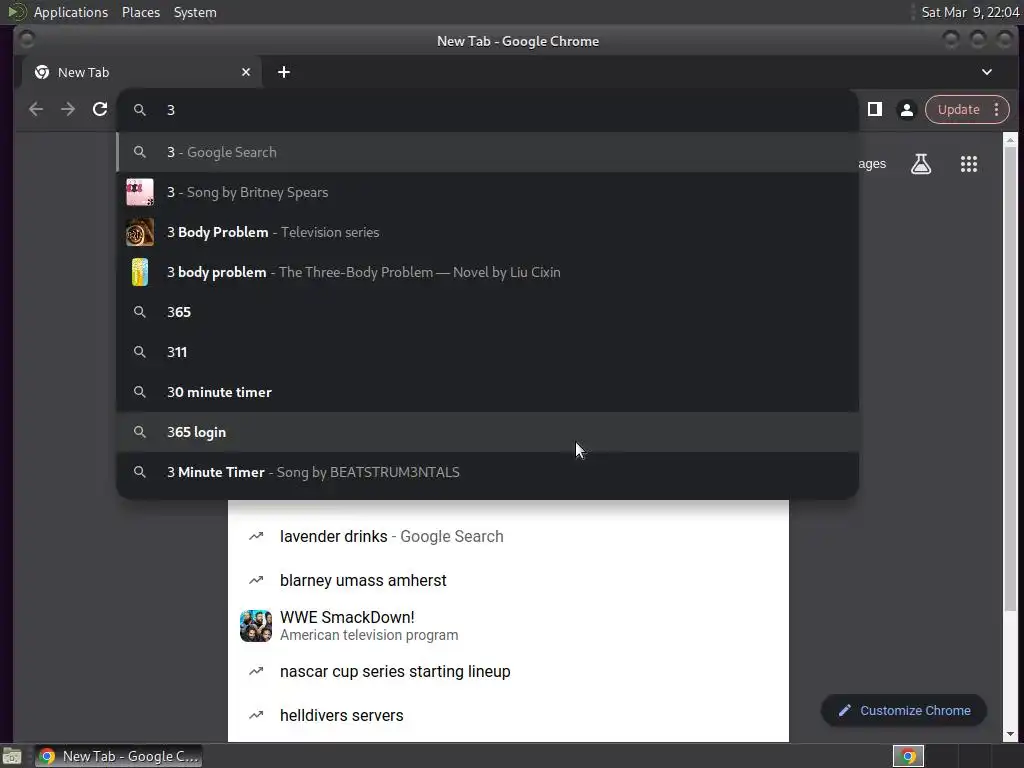Click the scrollbar up arrow
Viewport: 1024px width, 768px height.
tap(1010, 140)
